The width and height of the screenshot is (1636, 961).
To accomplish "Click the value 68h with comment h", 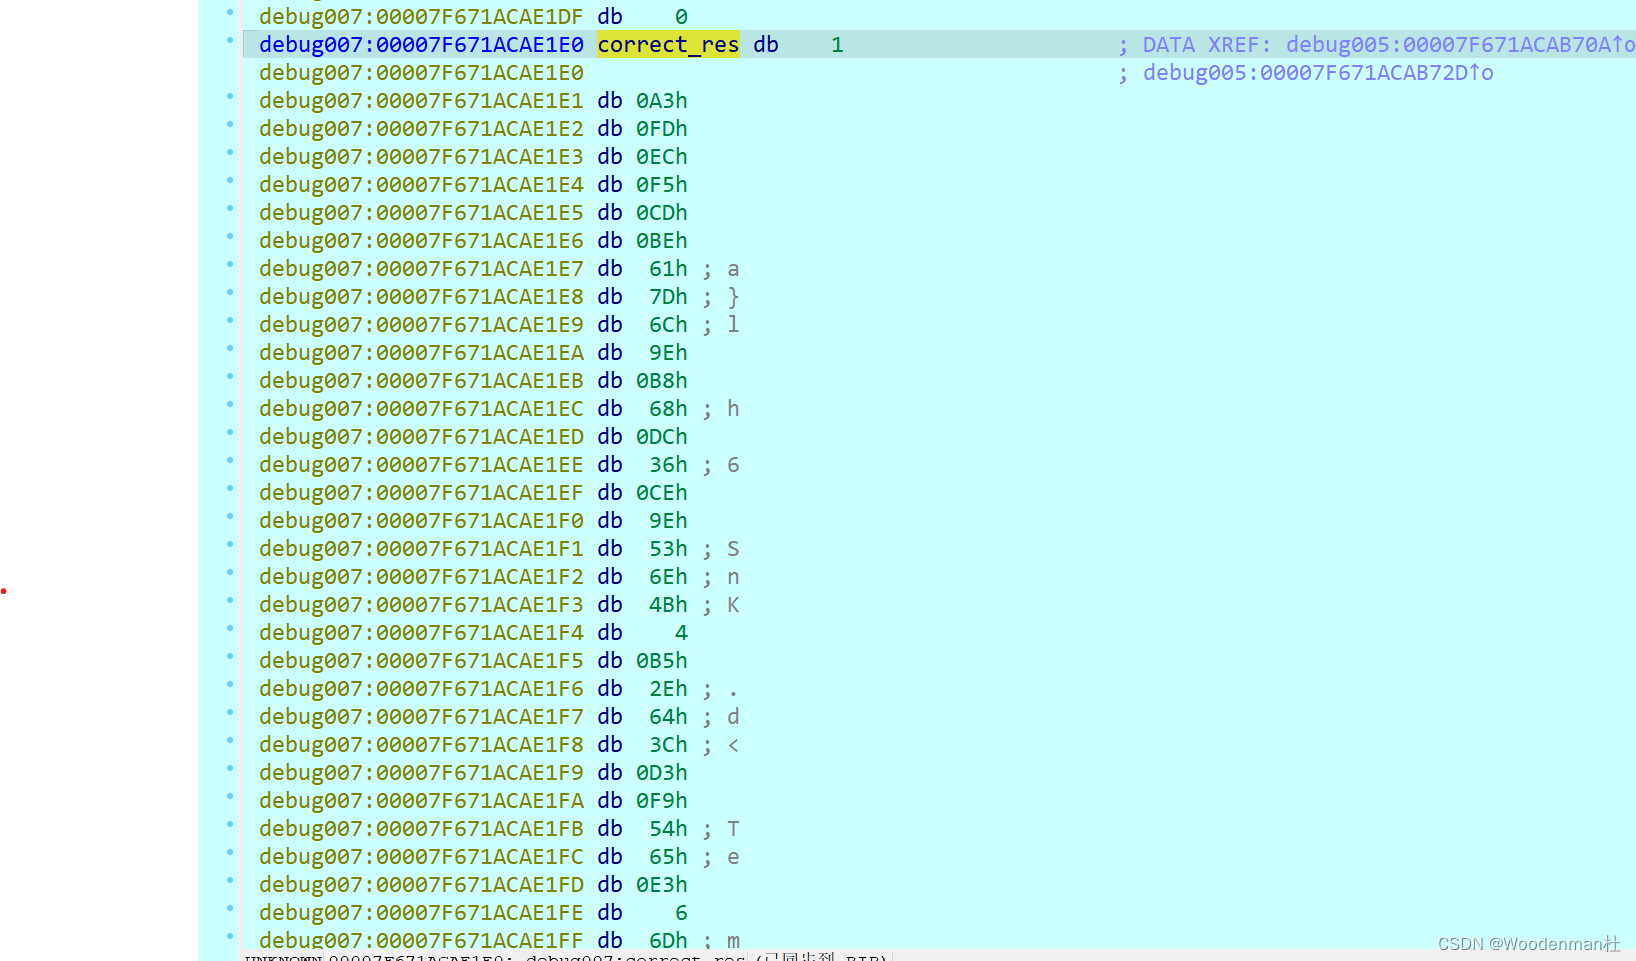I will 668,409.
